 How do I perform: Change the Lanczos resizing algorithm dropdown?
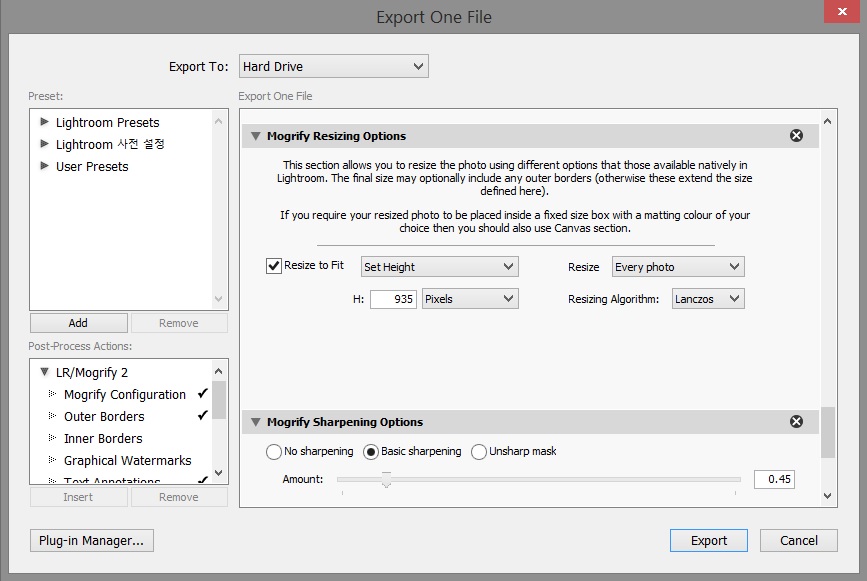coord(706,299)
